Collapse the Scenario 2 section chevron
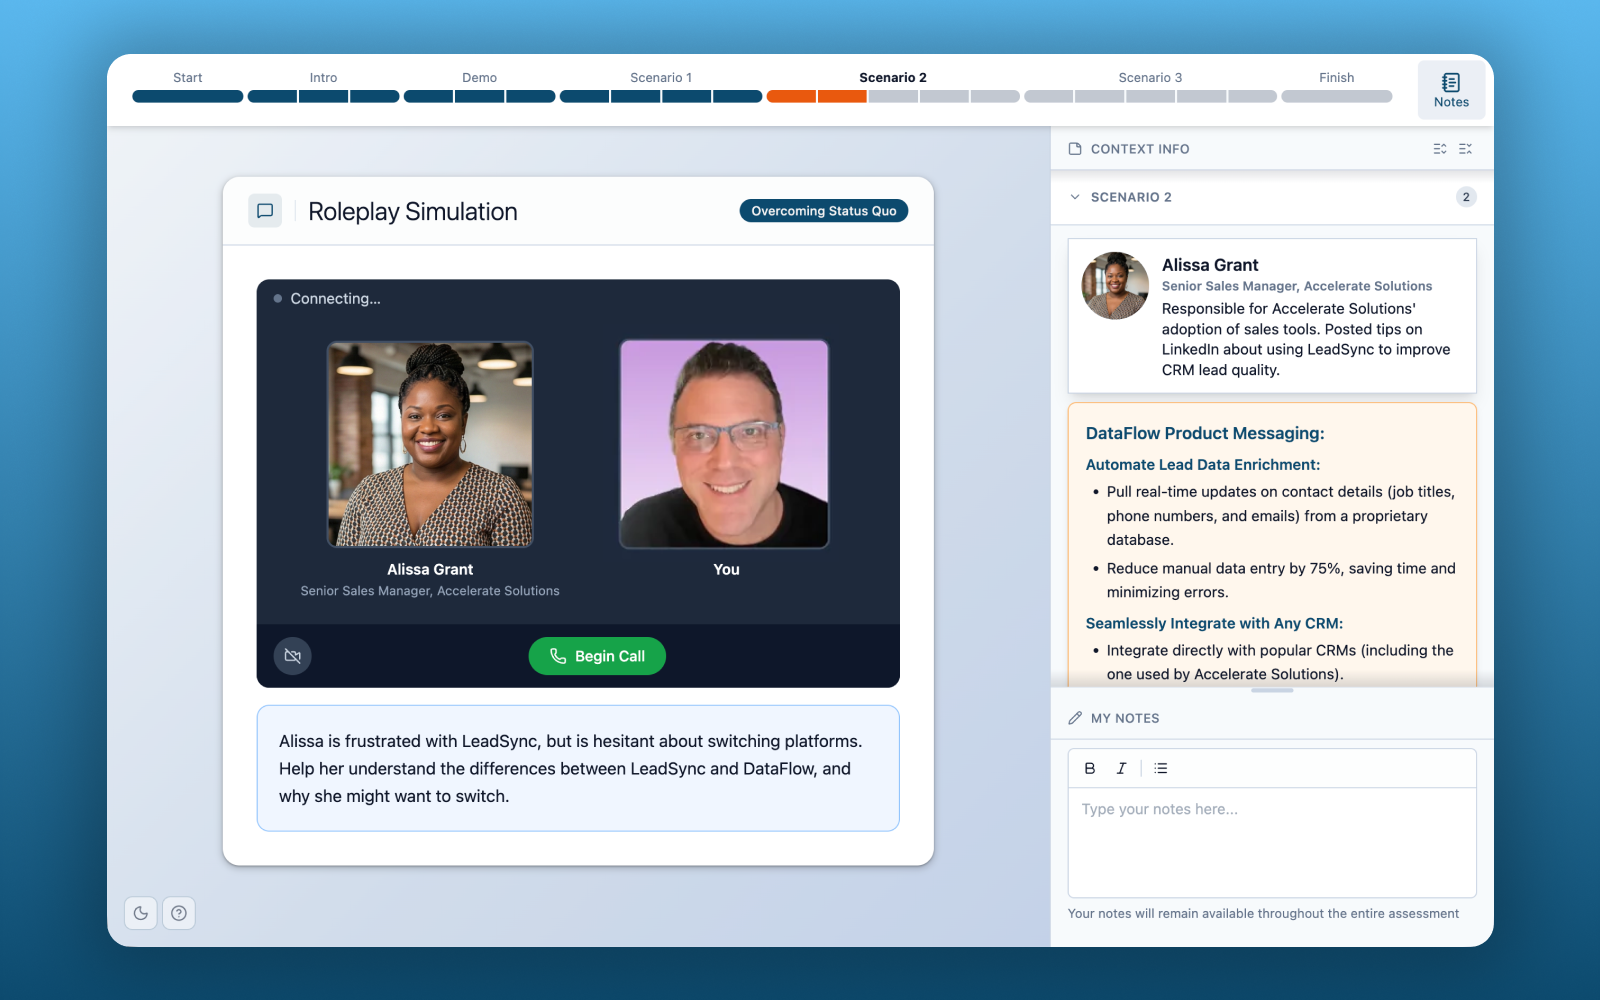The width and height of the screenshot is (1600, 1000). pos(1075,197)
